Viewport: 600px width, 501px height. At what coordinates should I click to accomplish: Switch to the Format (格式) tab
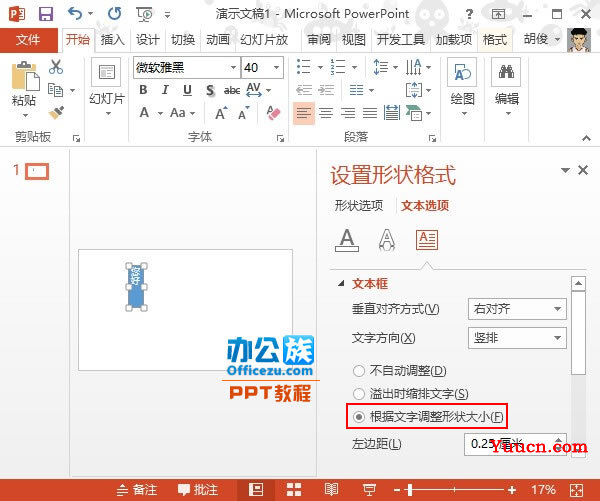pyautogui.click(x=495, y=39)
